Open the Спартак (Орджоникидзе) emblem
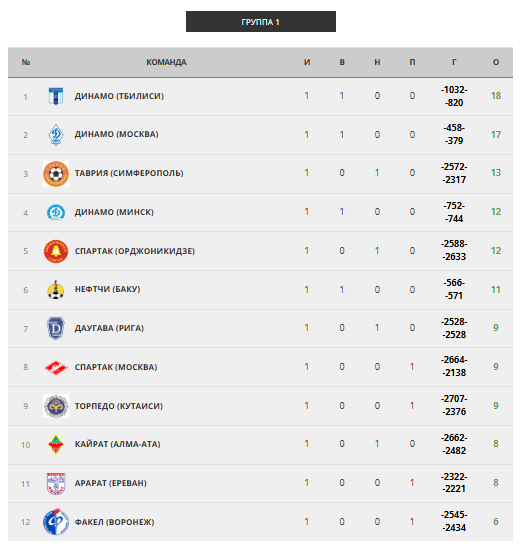522x554 pixels. (x=56, y=251)
